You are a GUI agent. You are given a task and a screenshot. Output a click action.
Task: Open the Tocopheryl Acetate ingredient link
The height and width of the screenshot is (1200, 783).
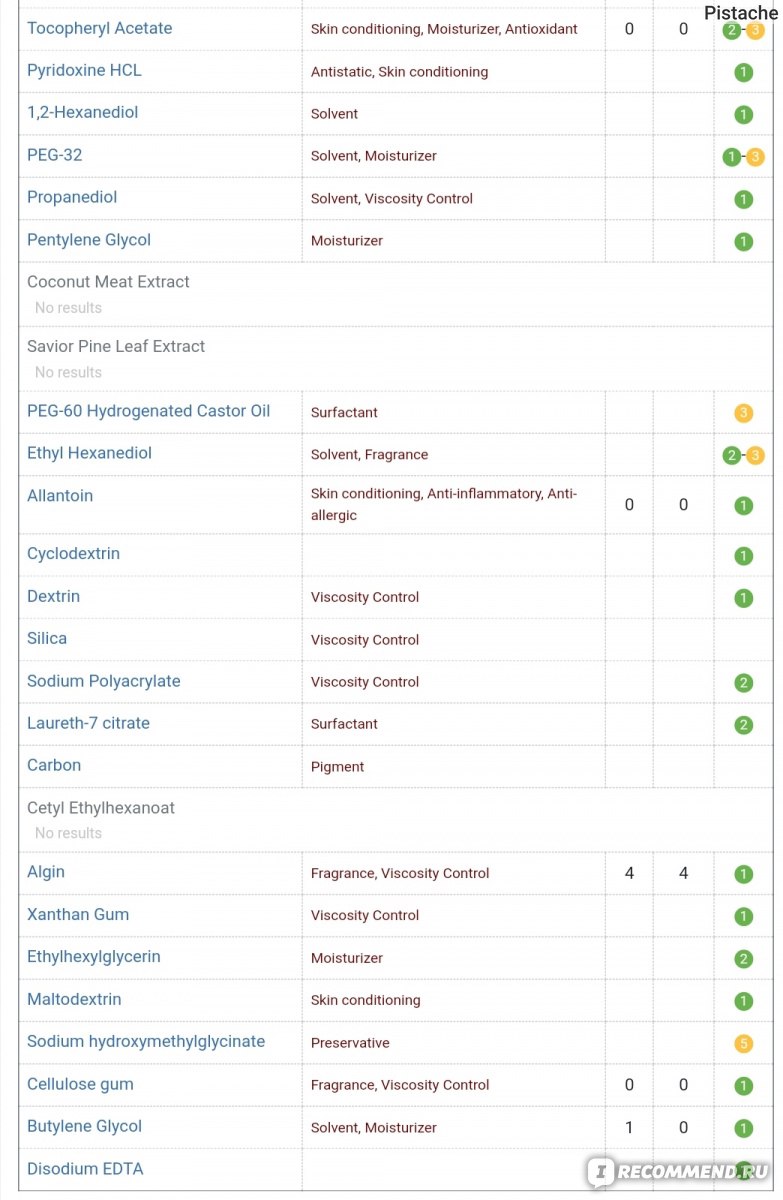coord(99,28)
